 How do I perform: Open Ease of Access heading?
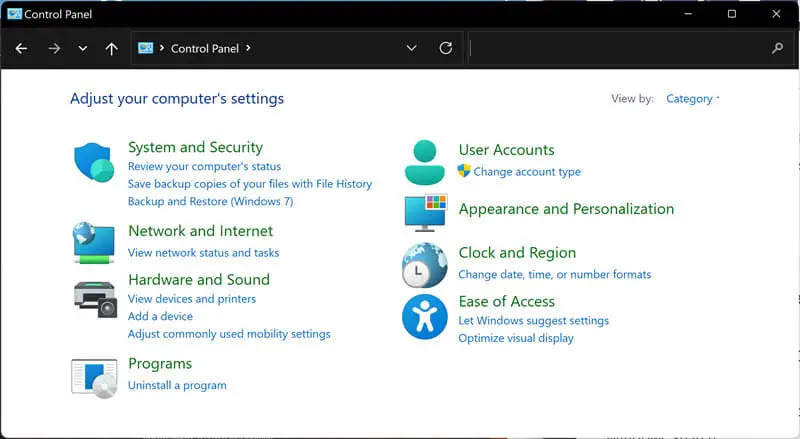tap(507, 302)
